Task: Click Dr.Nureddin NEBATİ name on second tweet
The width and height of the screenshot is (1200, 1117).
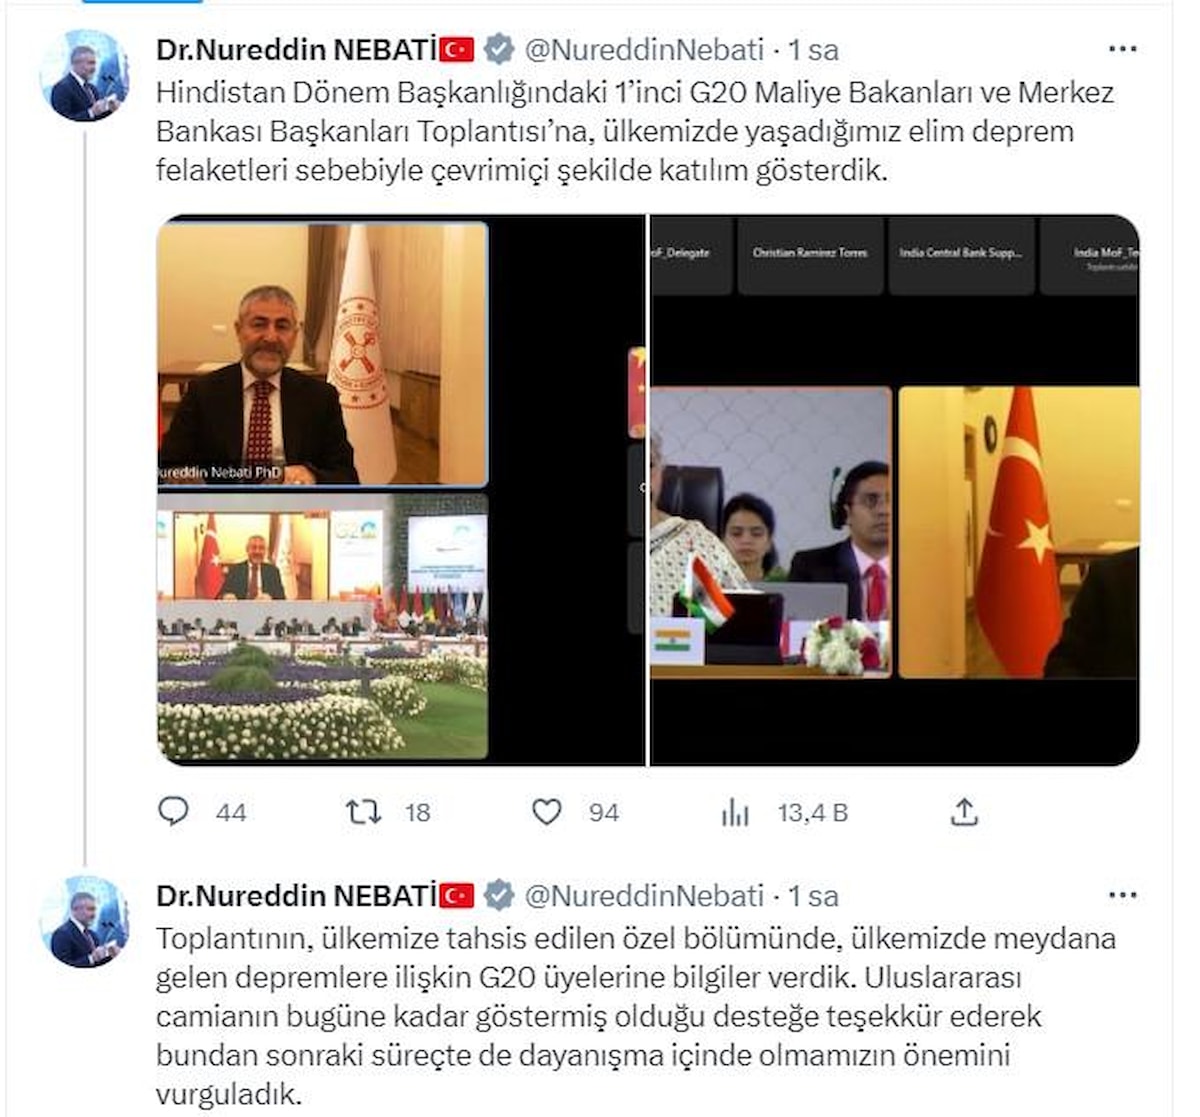Action: coord(297,895)
